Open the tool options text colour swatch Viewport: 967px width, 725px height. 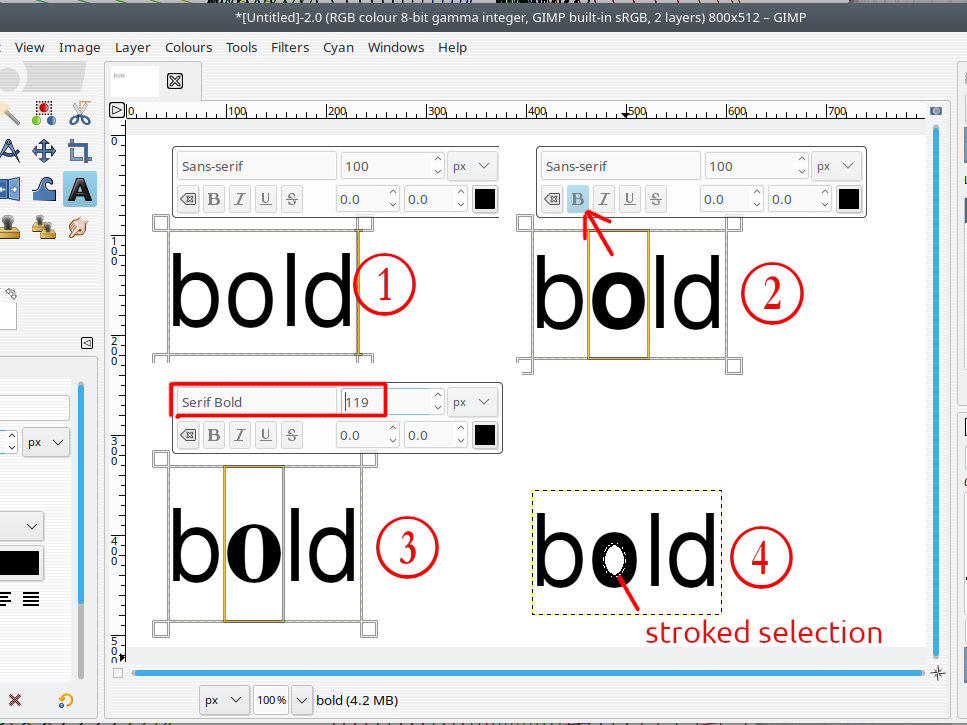point(20,563)
